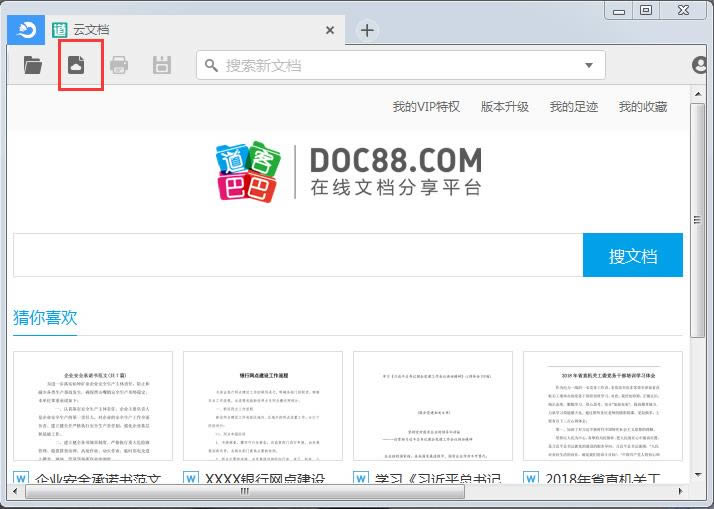Image resolution: width=714 pixels, height=509 pixels.
Task: Click Word icon beside 学习《习近平总书记
Action: (361, 478)
